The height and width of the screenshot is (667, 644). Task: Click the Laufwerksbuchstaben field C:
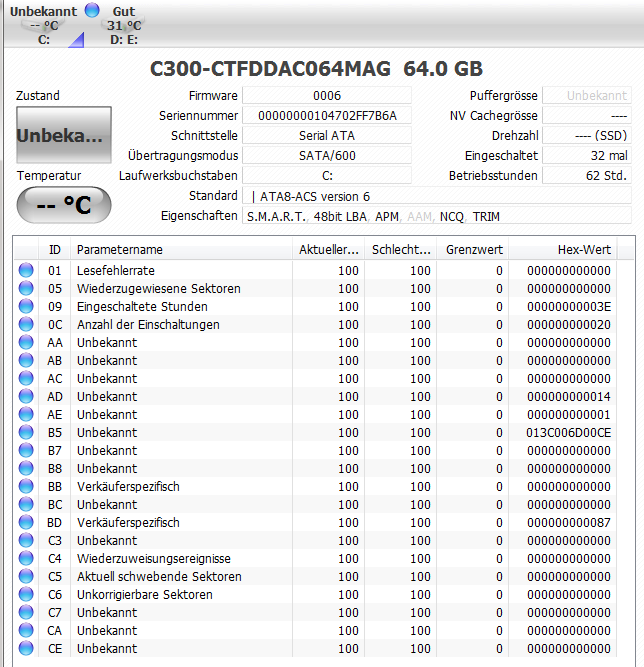327,175
